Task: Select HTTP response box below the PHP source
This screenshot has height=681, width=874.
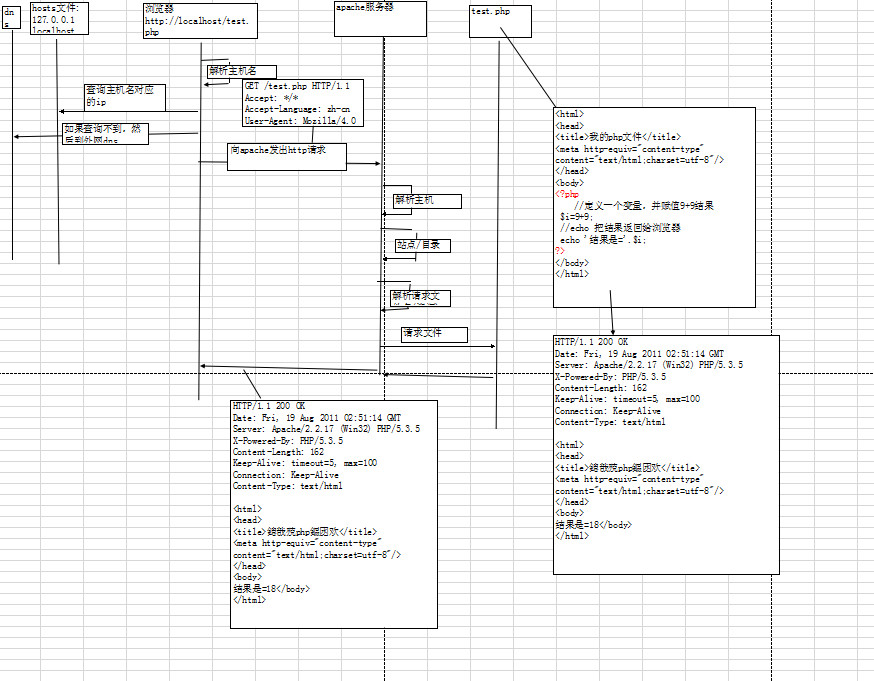Action: click(x=666, y=455)
